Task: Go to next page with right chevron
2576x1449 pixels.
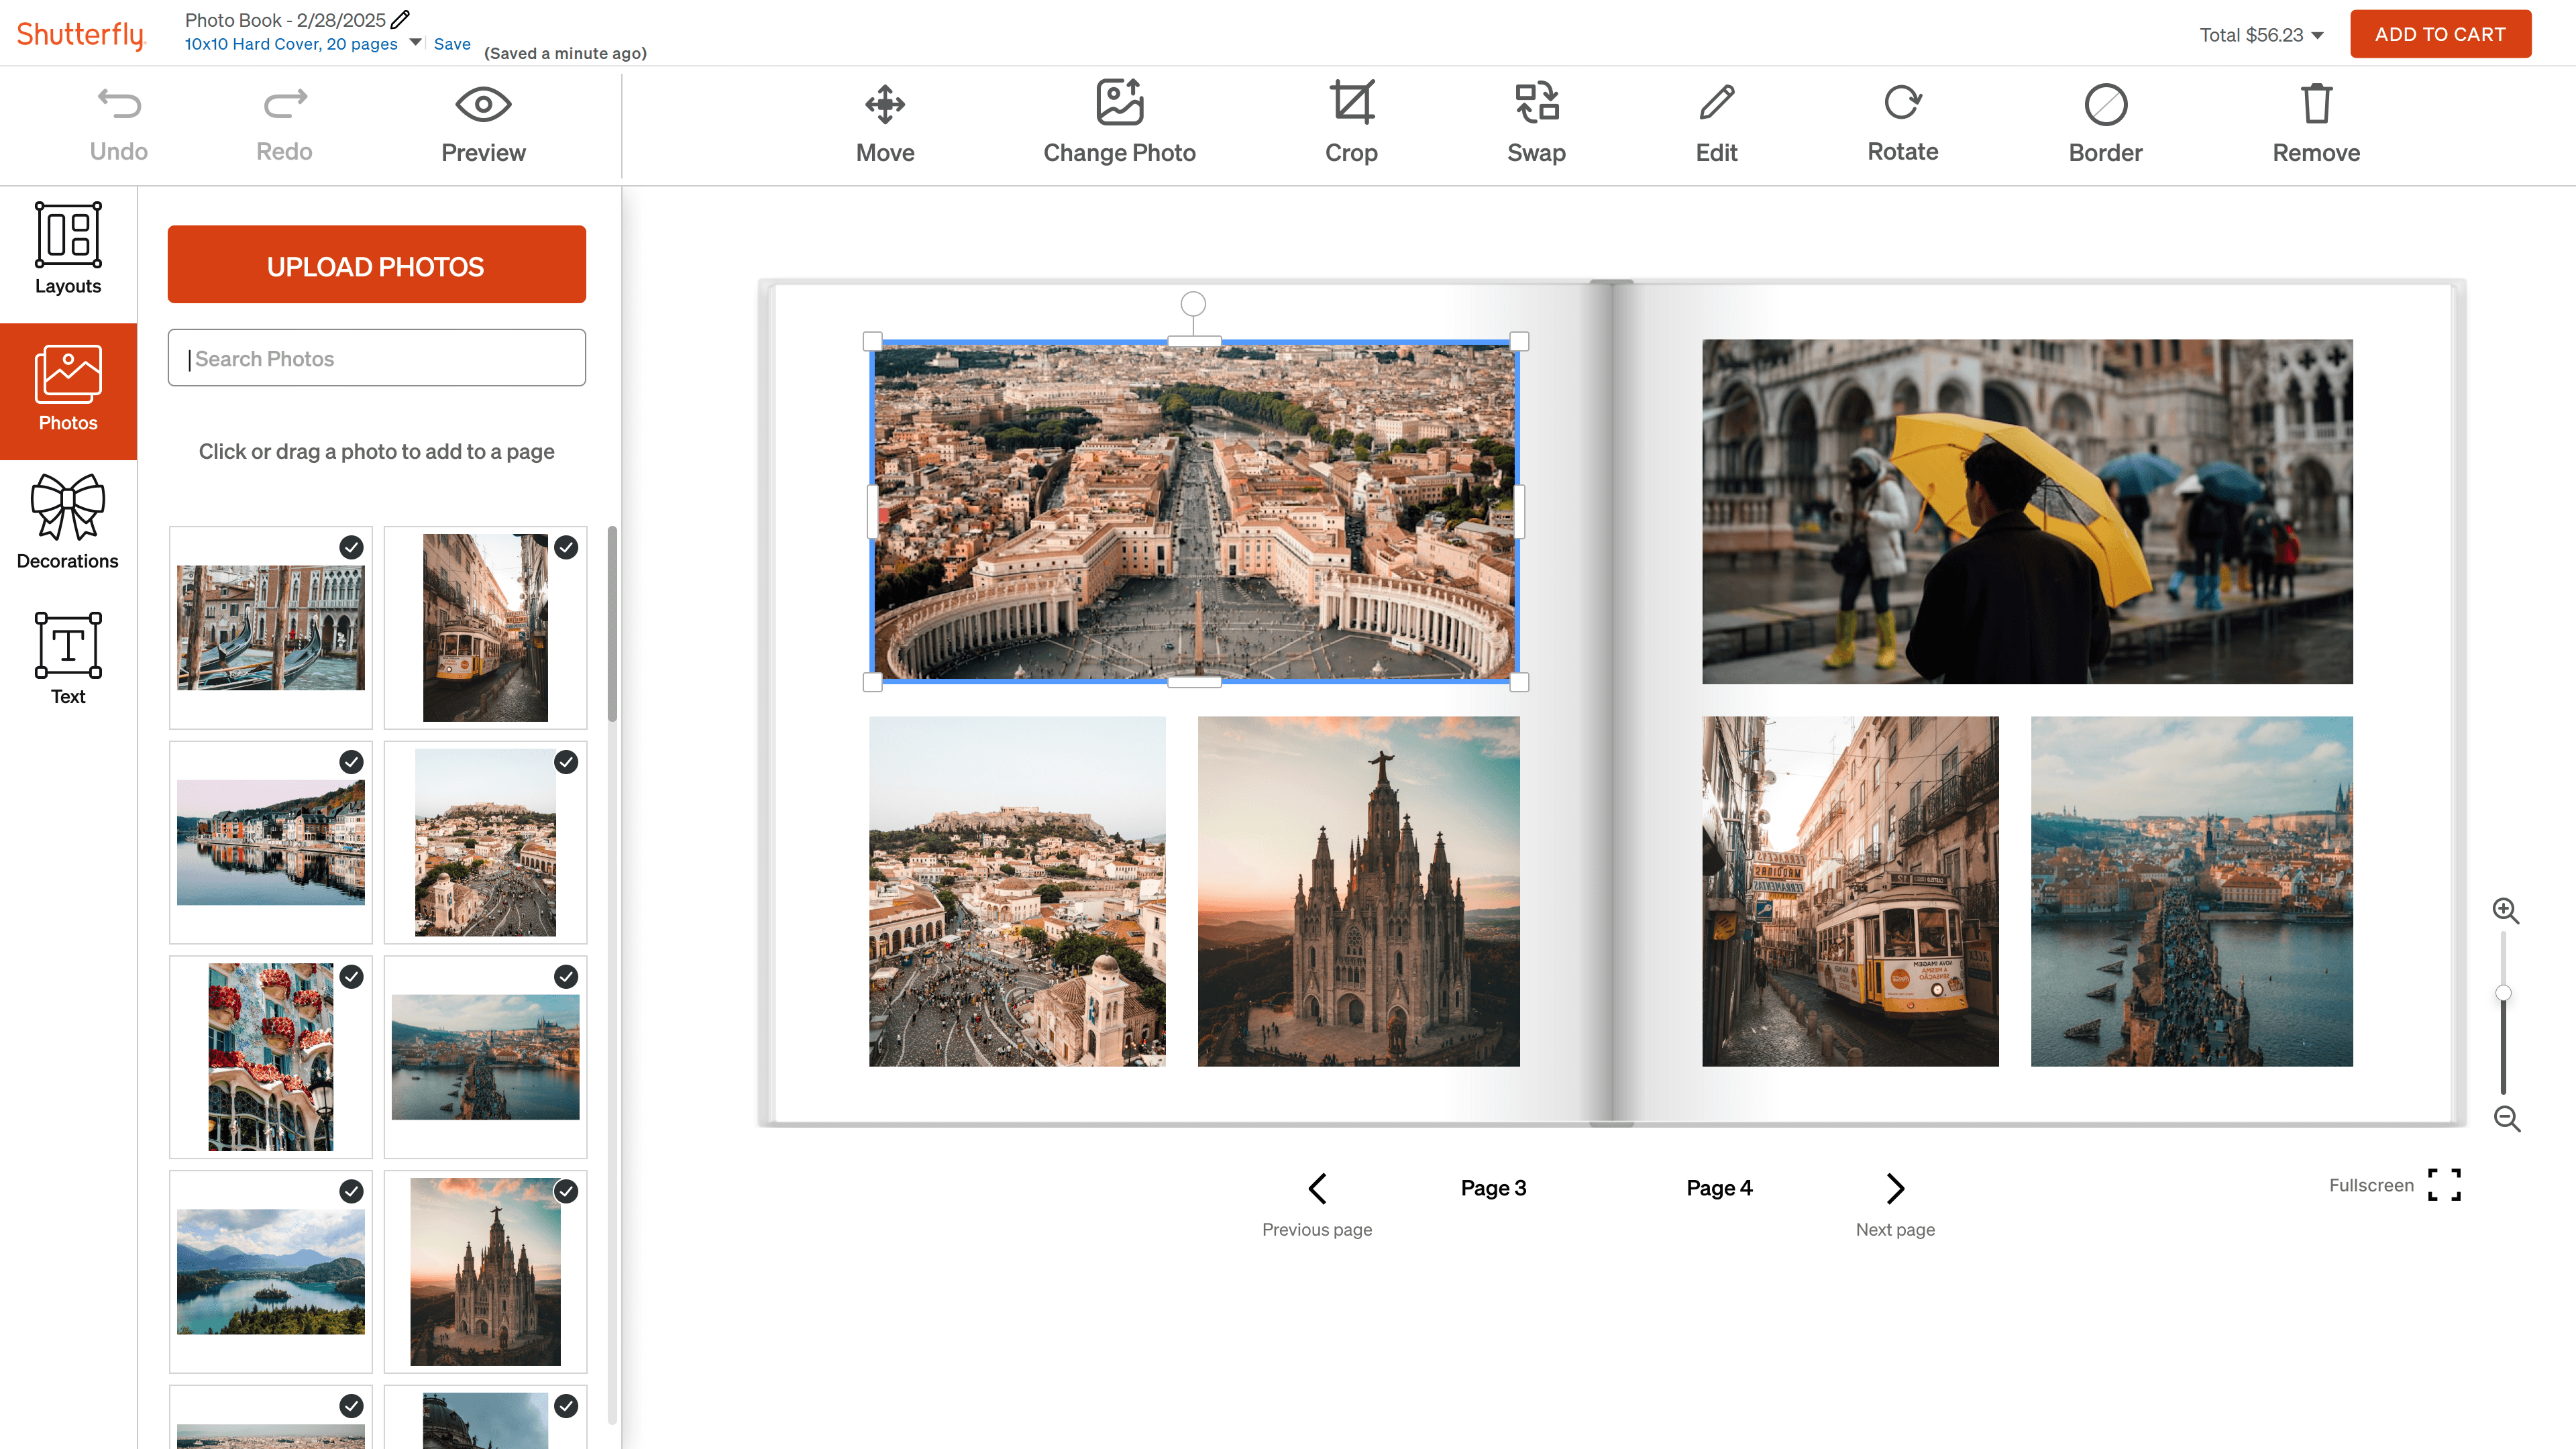Action: (x=1895, y=1188)
